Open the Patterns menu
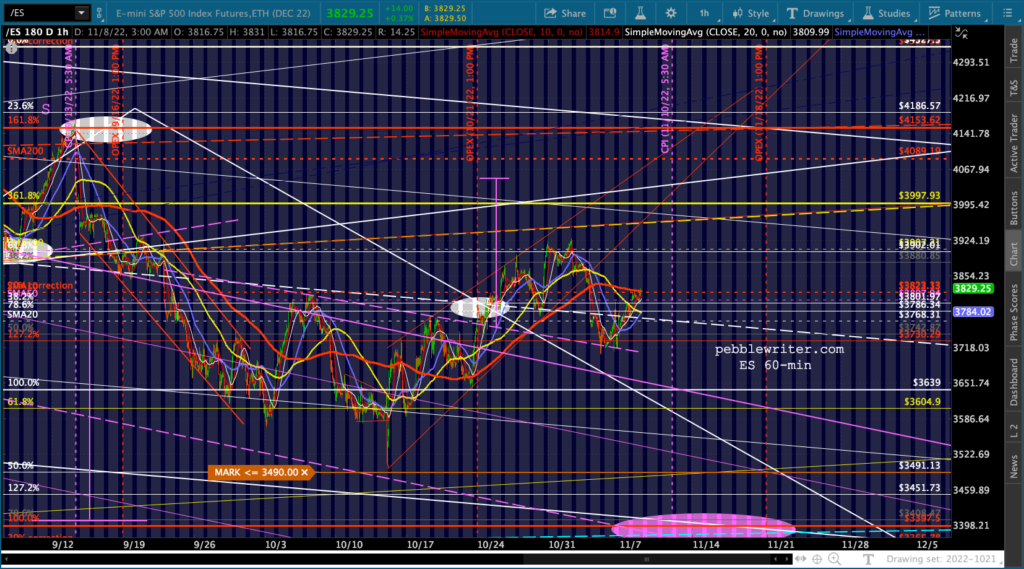 (x=955, y=13)
